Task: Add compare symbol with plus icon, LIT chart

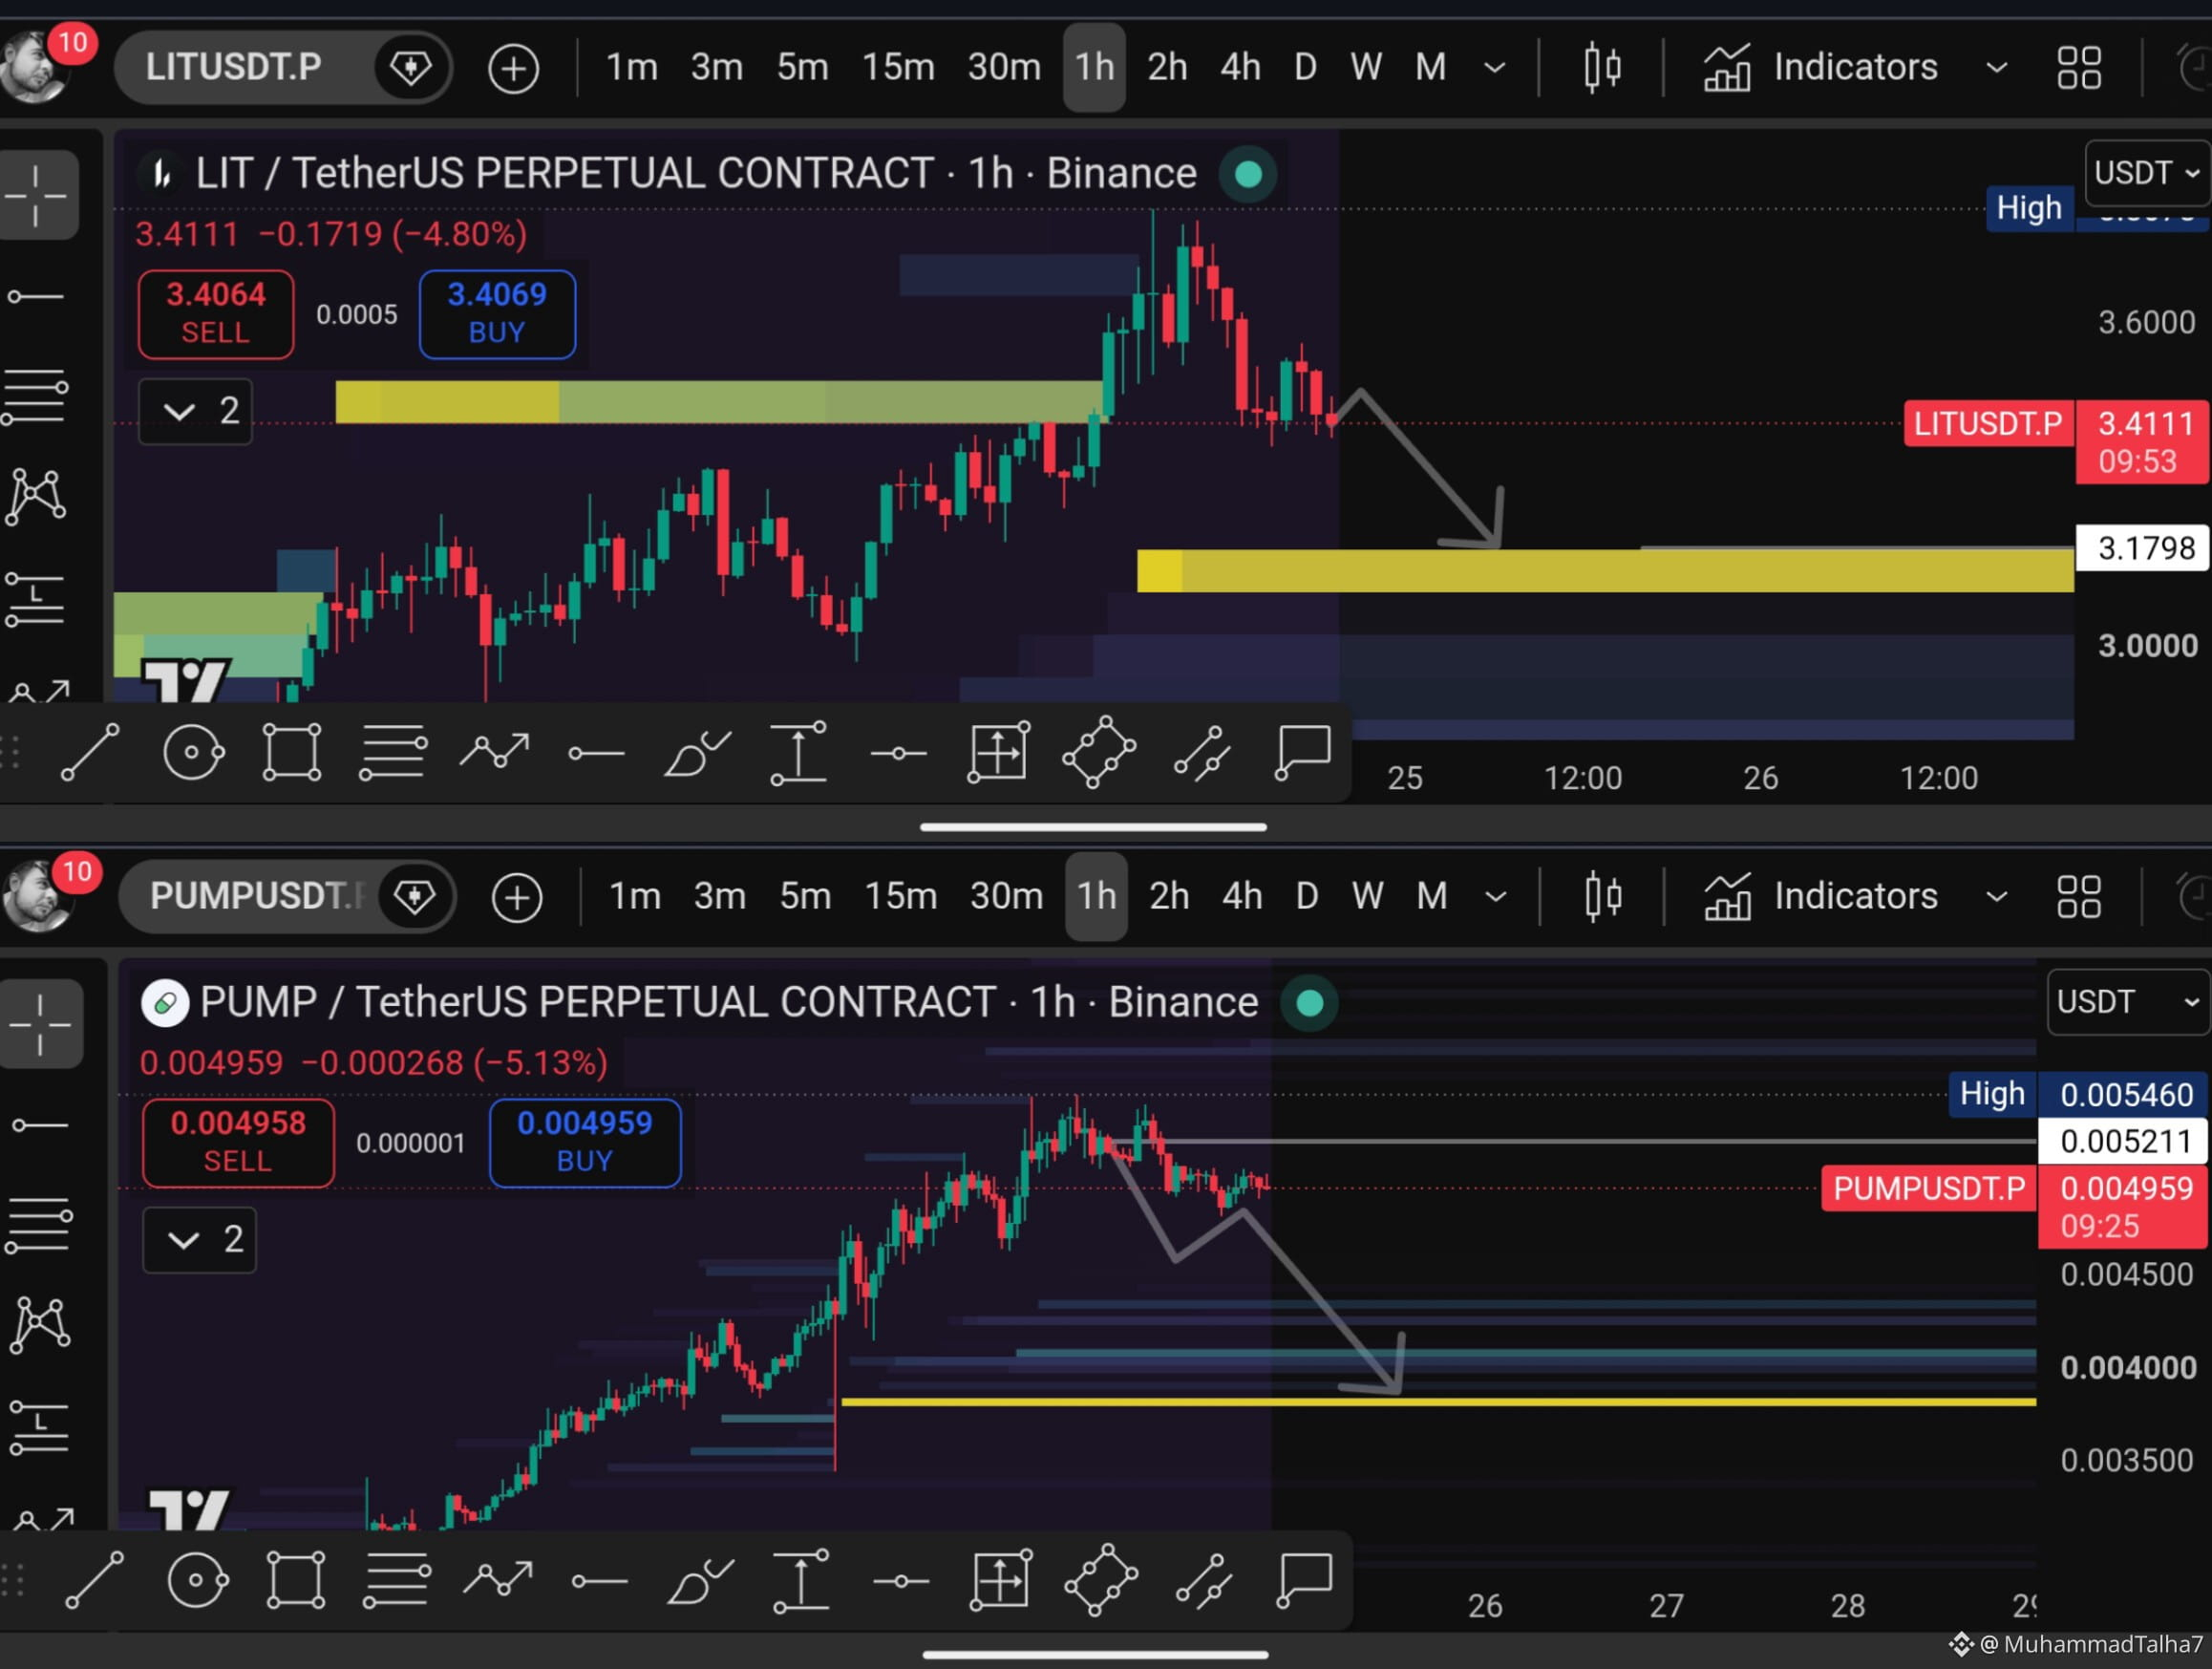Action: pos(514,68)
